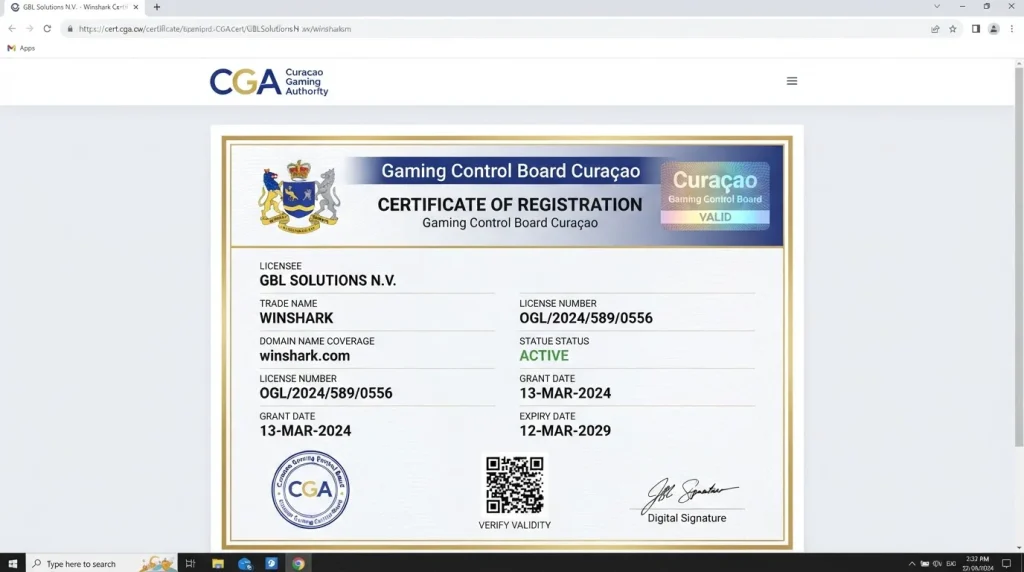
Task: Expand the tab search dropdown
Action: [x=936, y=7]
